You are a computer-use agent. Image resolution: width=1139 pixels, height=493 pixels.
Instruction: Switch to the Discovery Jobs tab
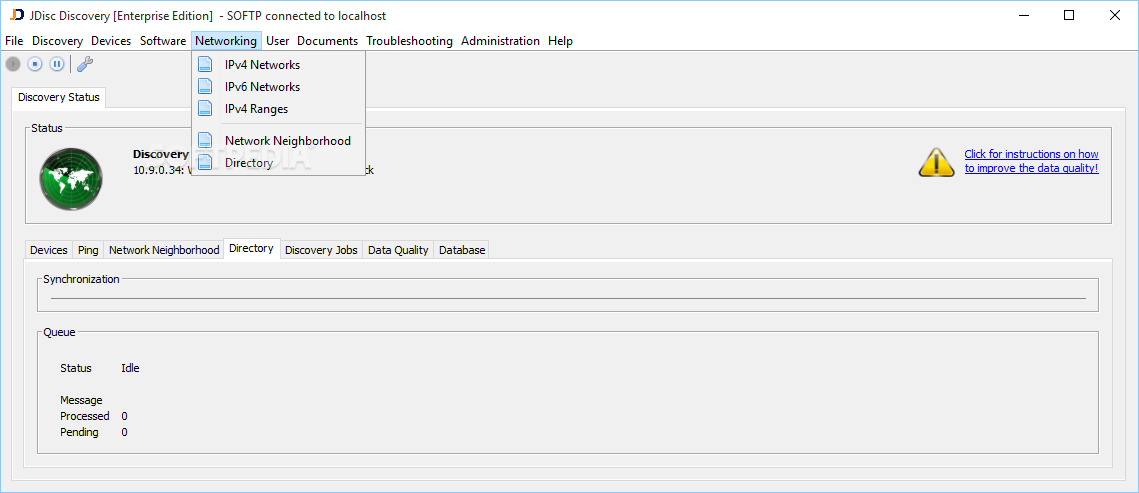coord(321,250)
